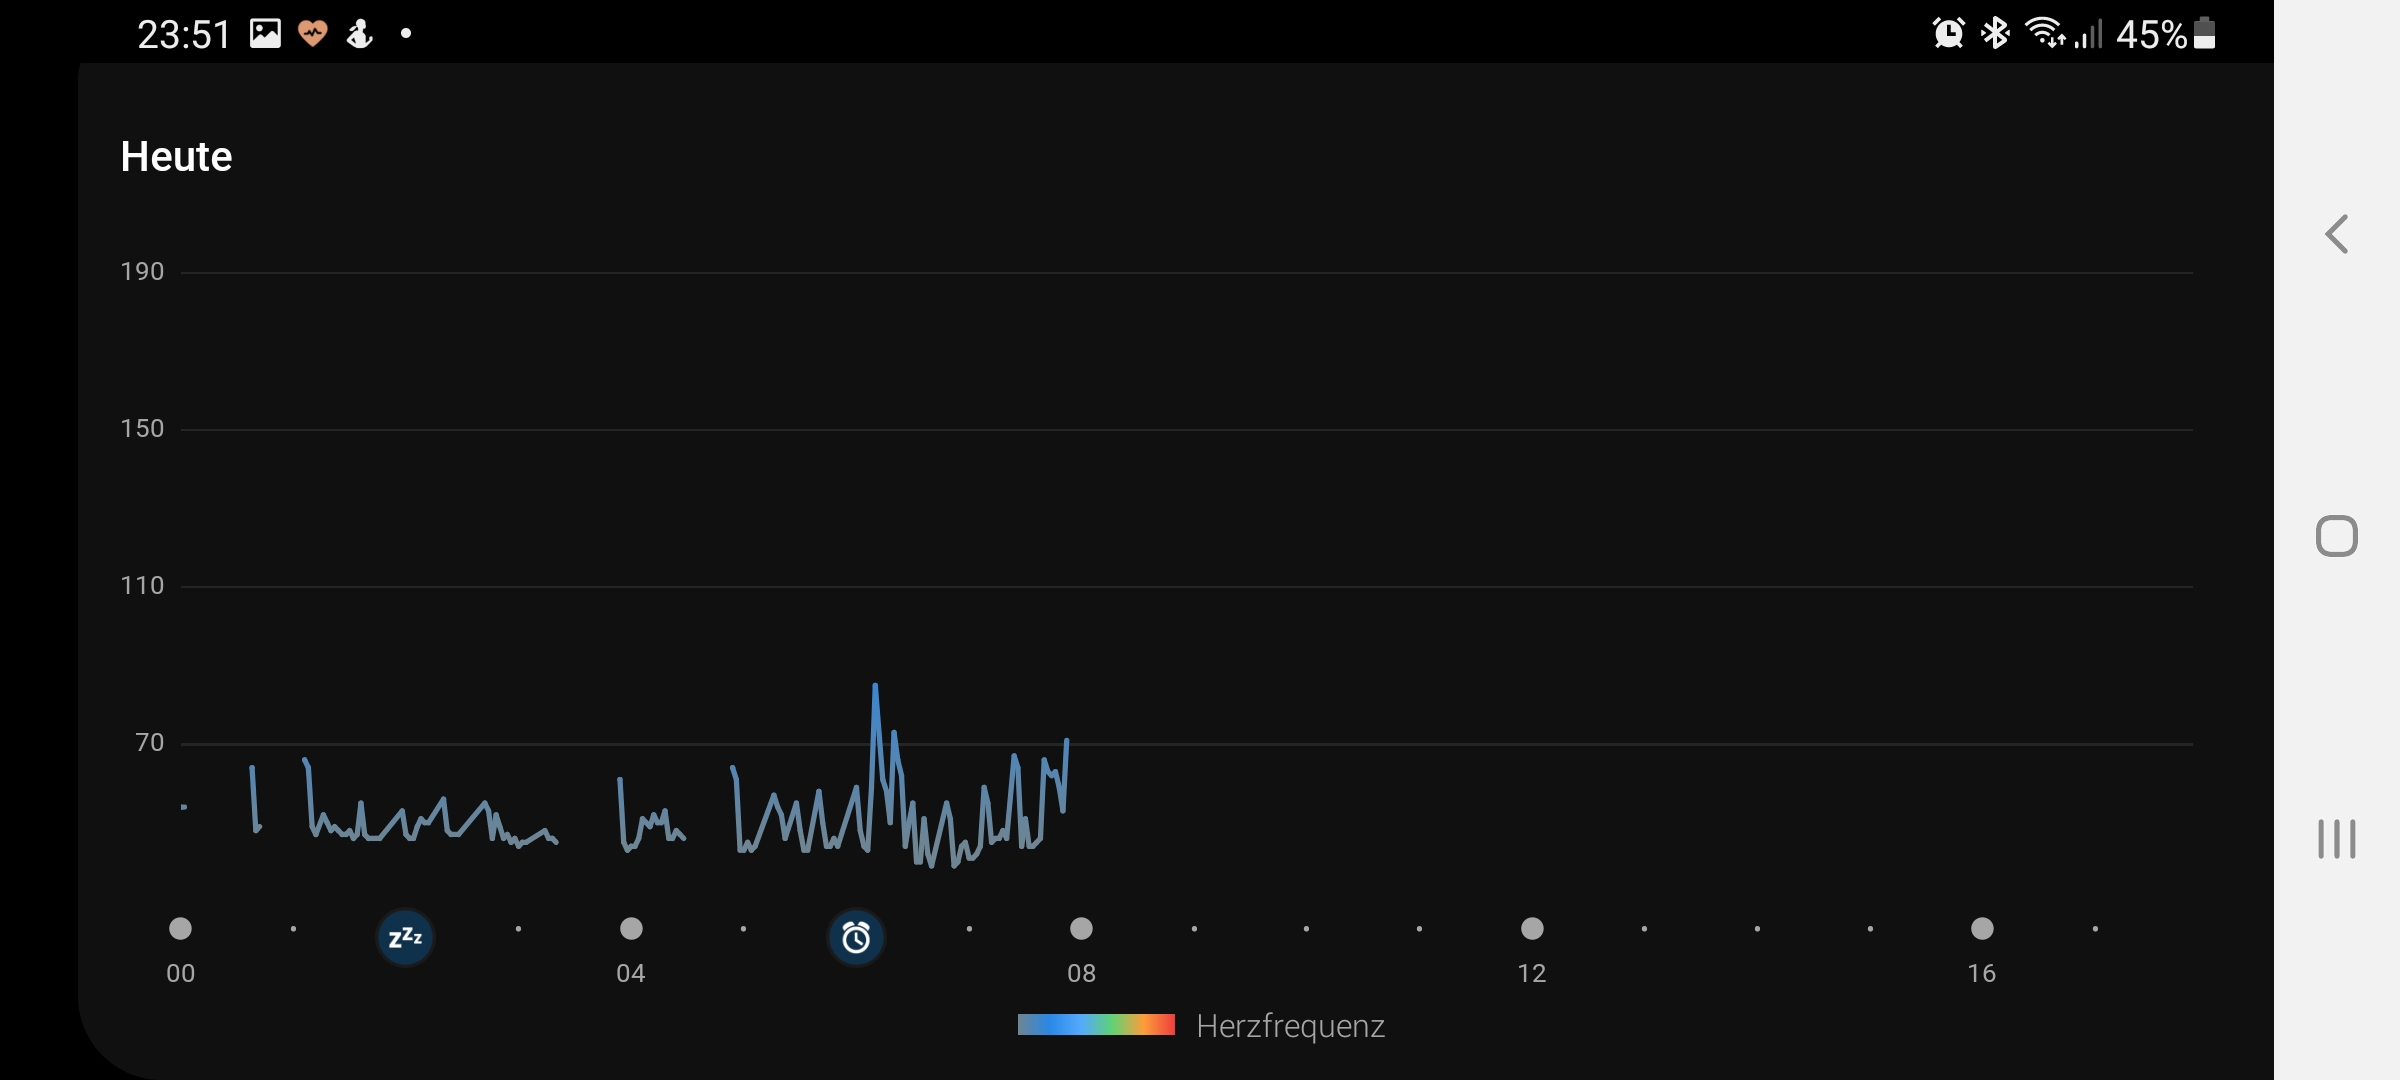Tap the Herzfrequenz legend label
The image size is (2400, 1080).
1290,1026
